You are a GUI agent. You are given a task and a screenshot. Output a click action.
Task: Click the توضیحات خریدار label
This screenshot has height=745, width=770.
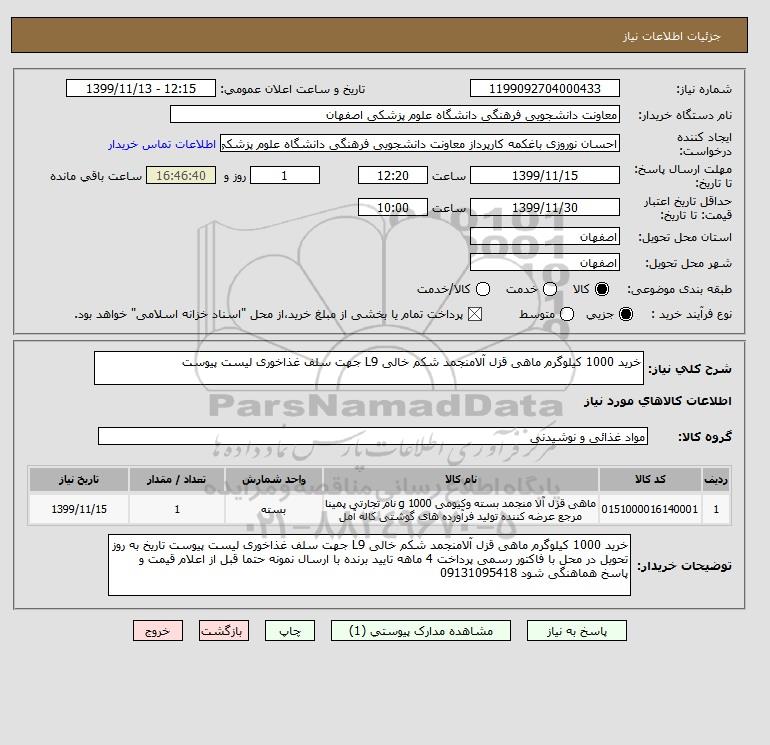684,566
